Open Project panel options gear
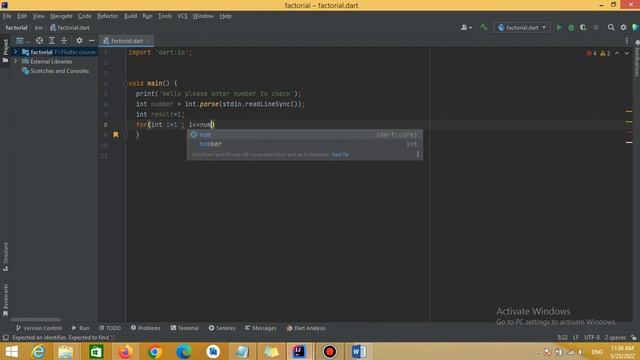The image size is (640, 360). click(79, 41)
